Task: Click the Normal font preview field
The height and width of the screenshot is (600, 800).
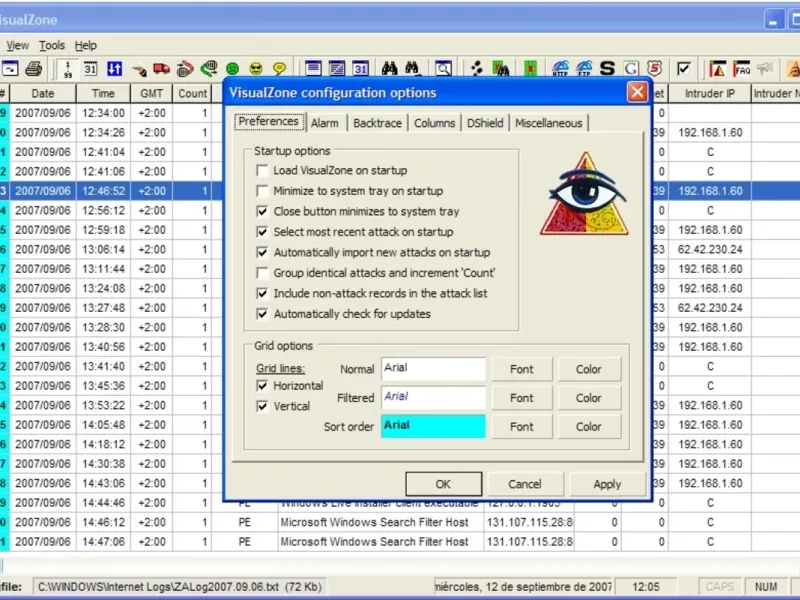Action: coord(433,369)
